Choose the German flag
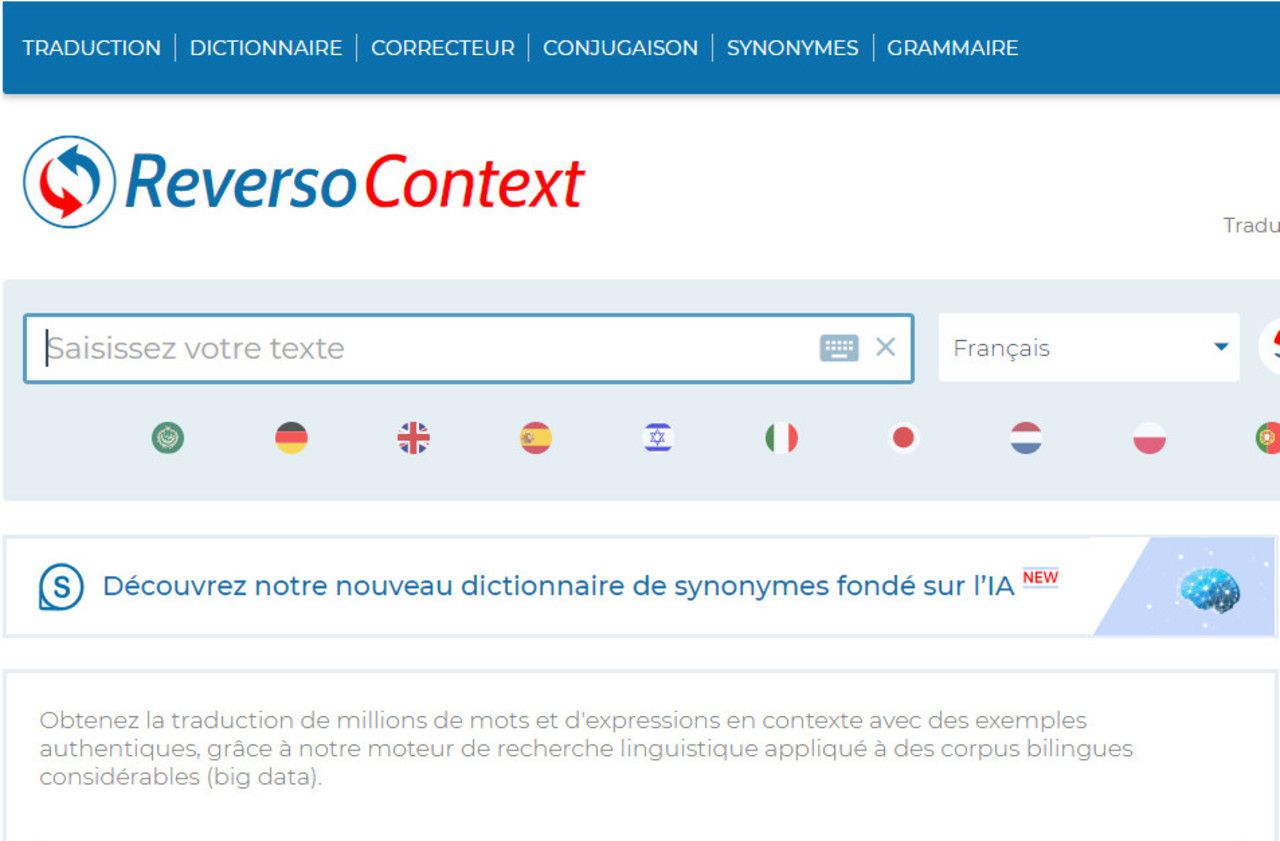Screen dimensions: 1280x841 tap(291, 438)
